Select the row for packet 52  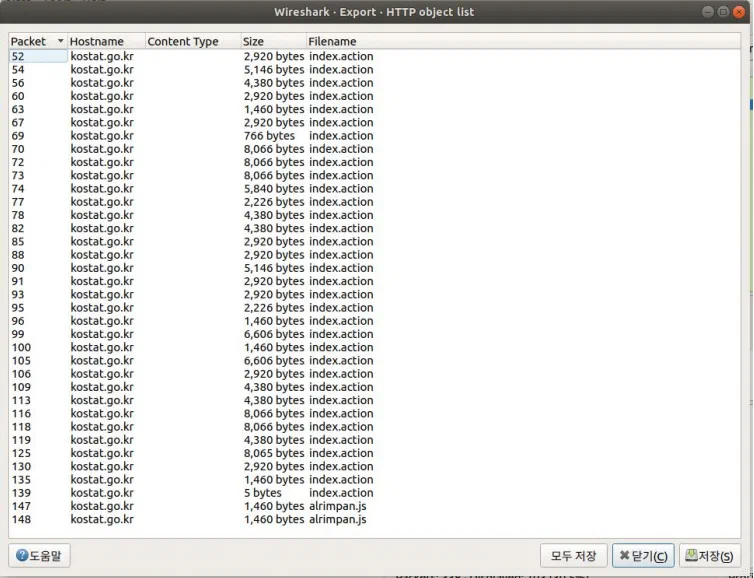(x=375, y=56)
